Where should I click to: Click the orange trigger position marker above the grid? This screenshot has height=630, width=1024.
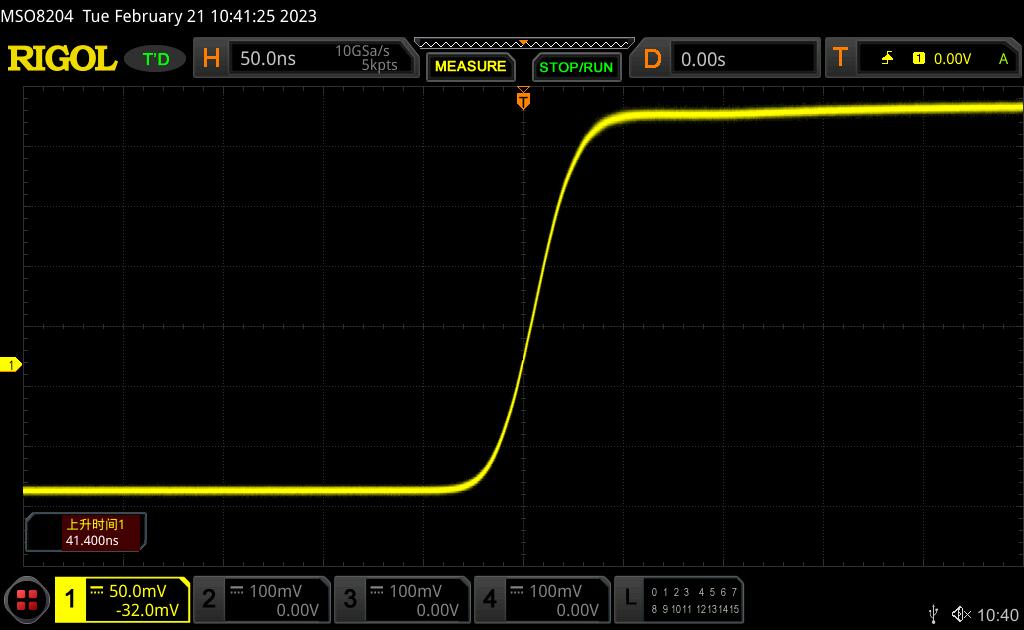coord(522,99)
